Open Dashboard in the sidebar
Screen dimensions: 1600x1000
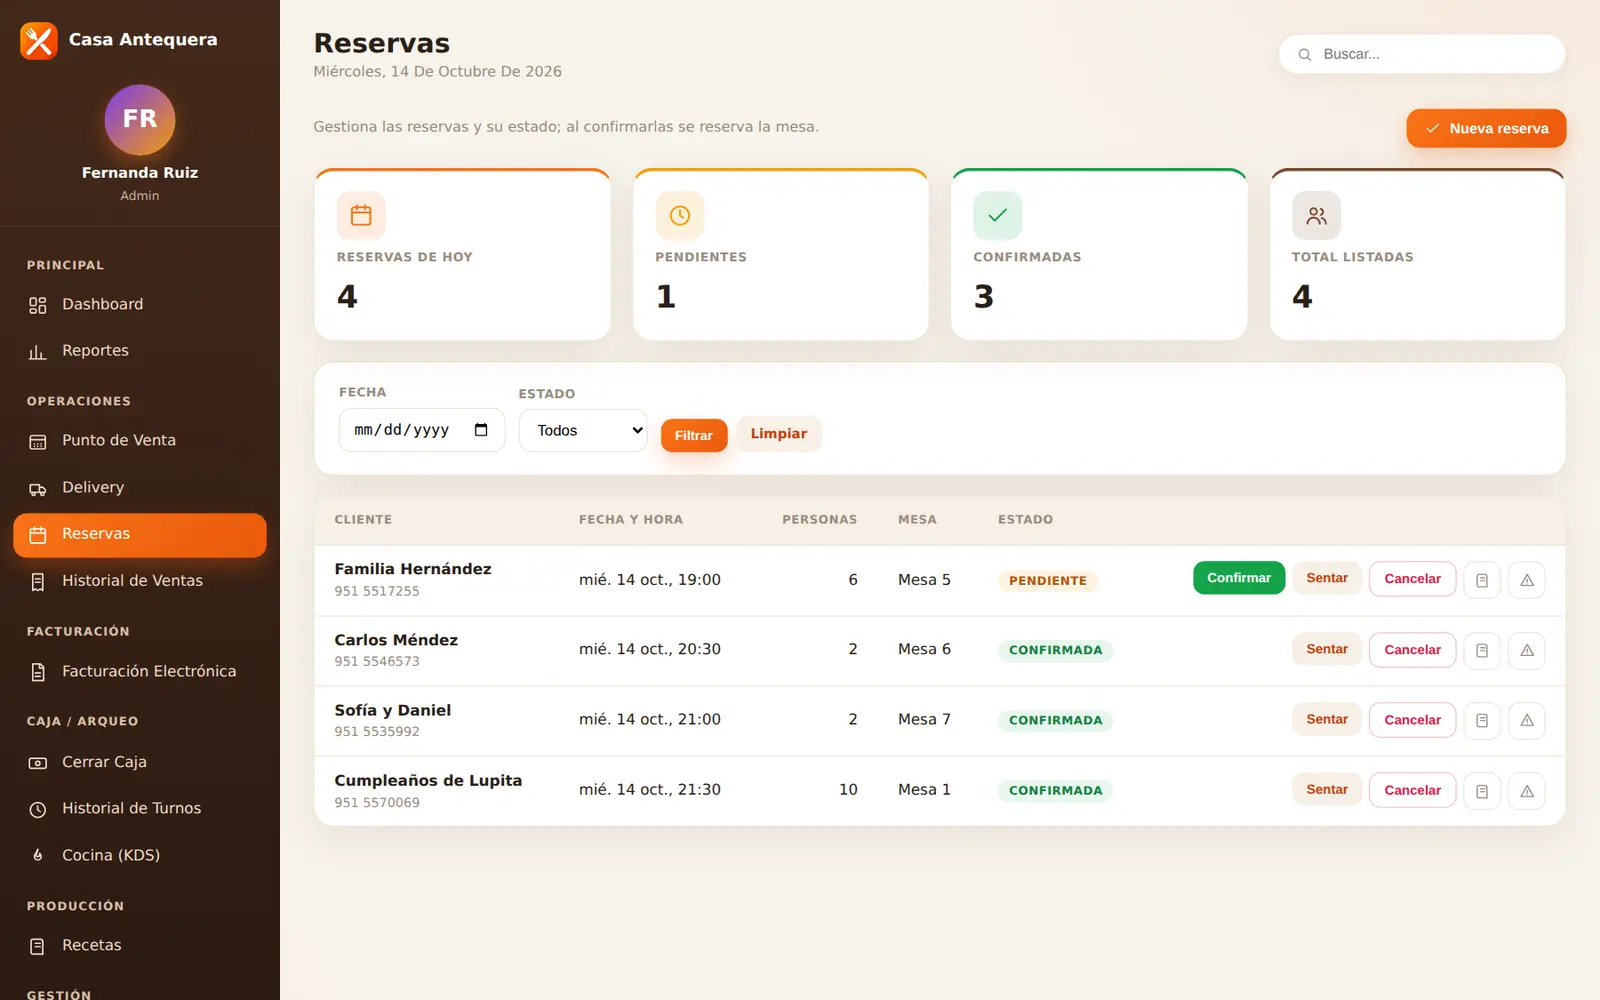(x=140, y=304)
